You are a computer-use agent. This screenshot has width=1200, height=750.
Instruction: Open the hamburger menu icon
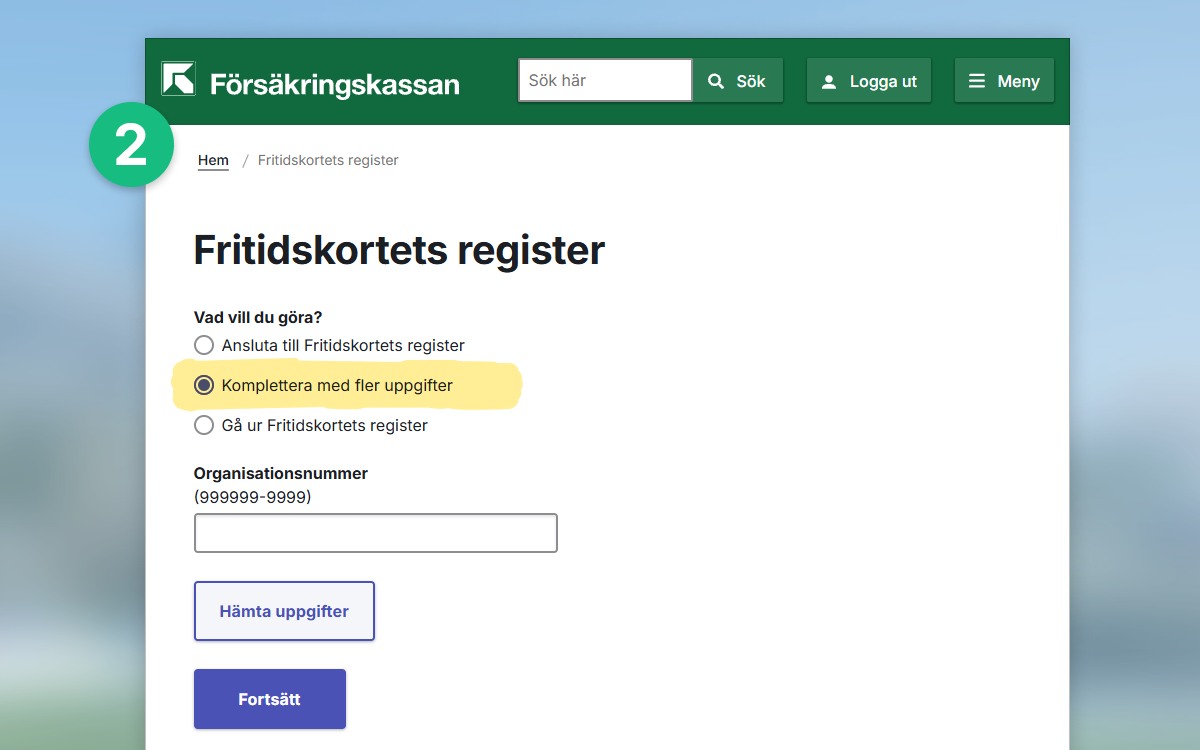click(977, 81)
